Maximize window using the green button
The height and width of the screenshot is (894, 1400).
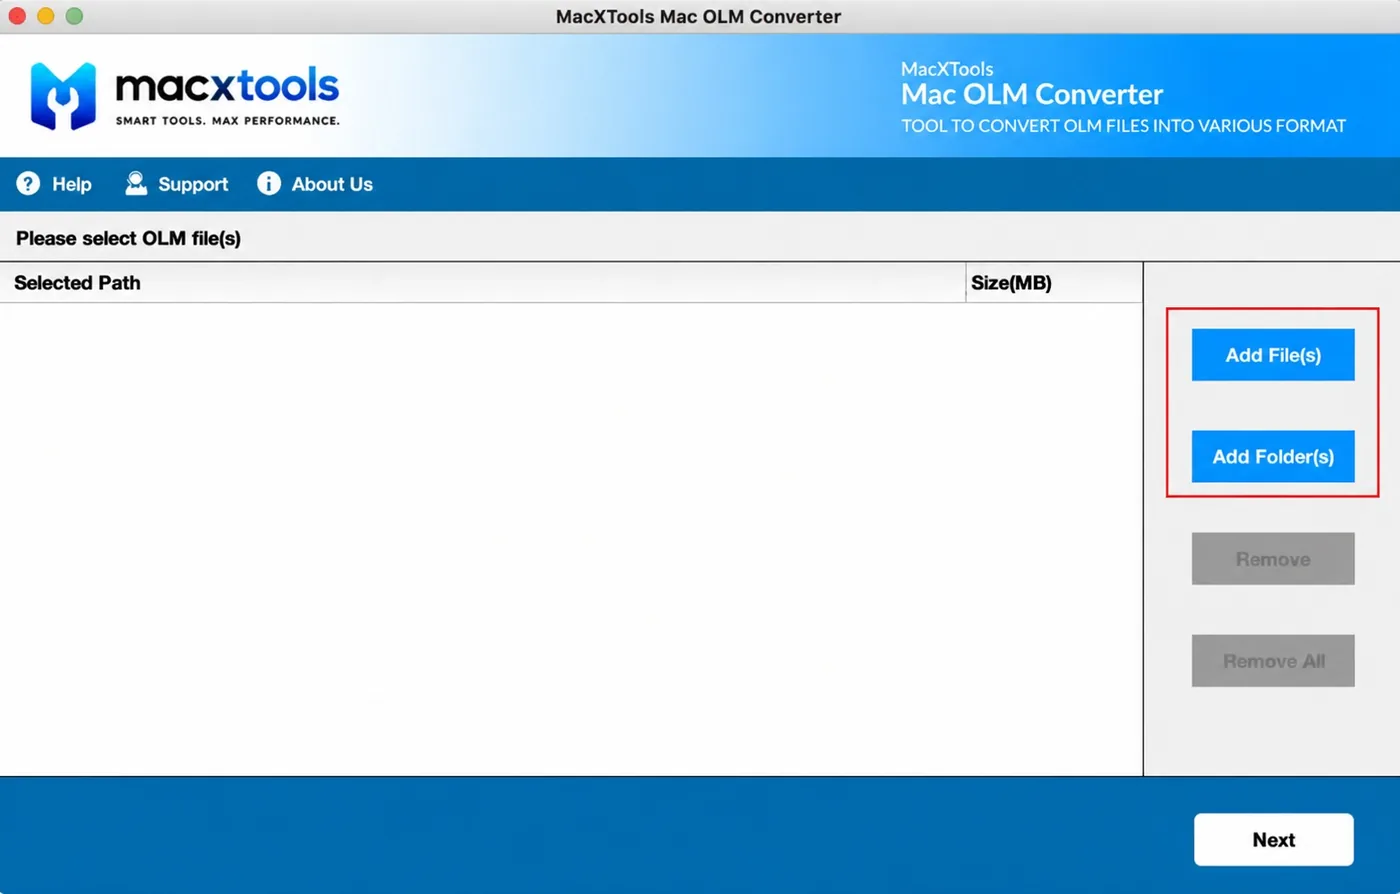(x=74, y=16)
